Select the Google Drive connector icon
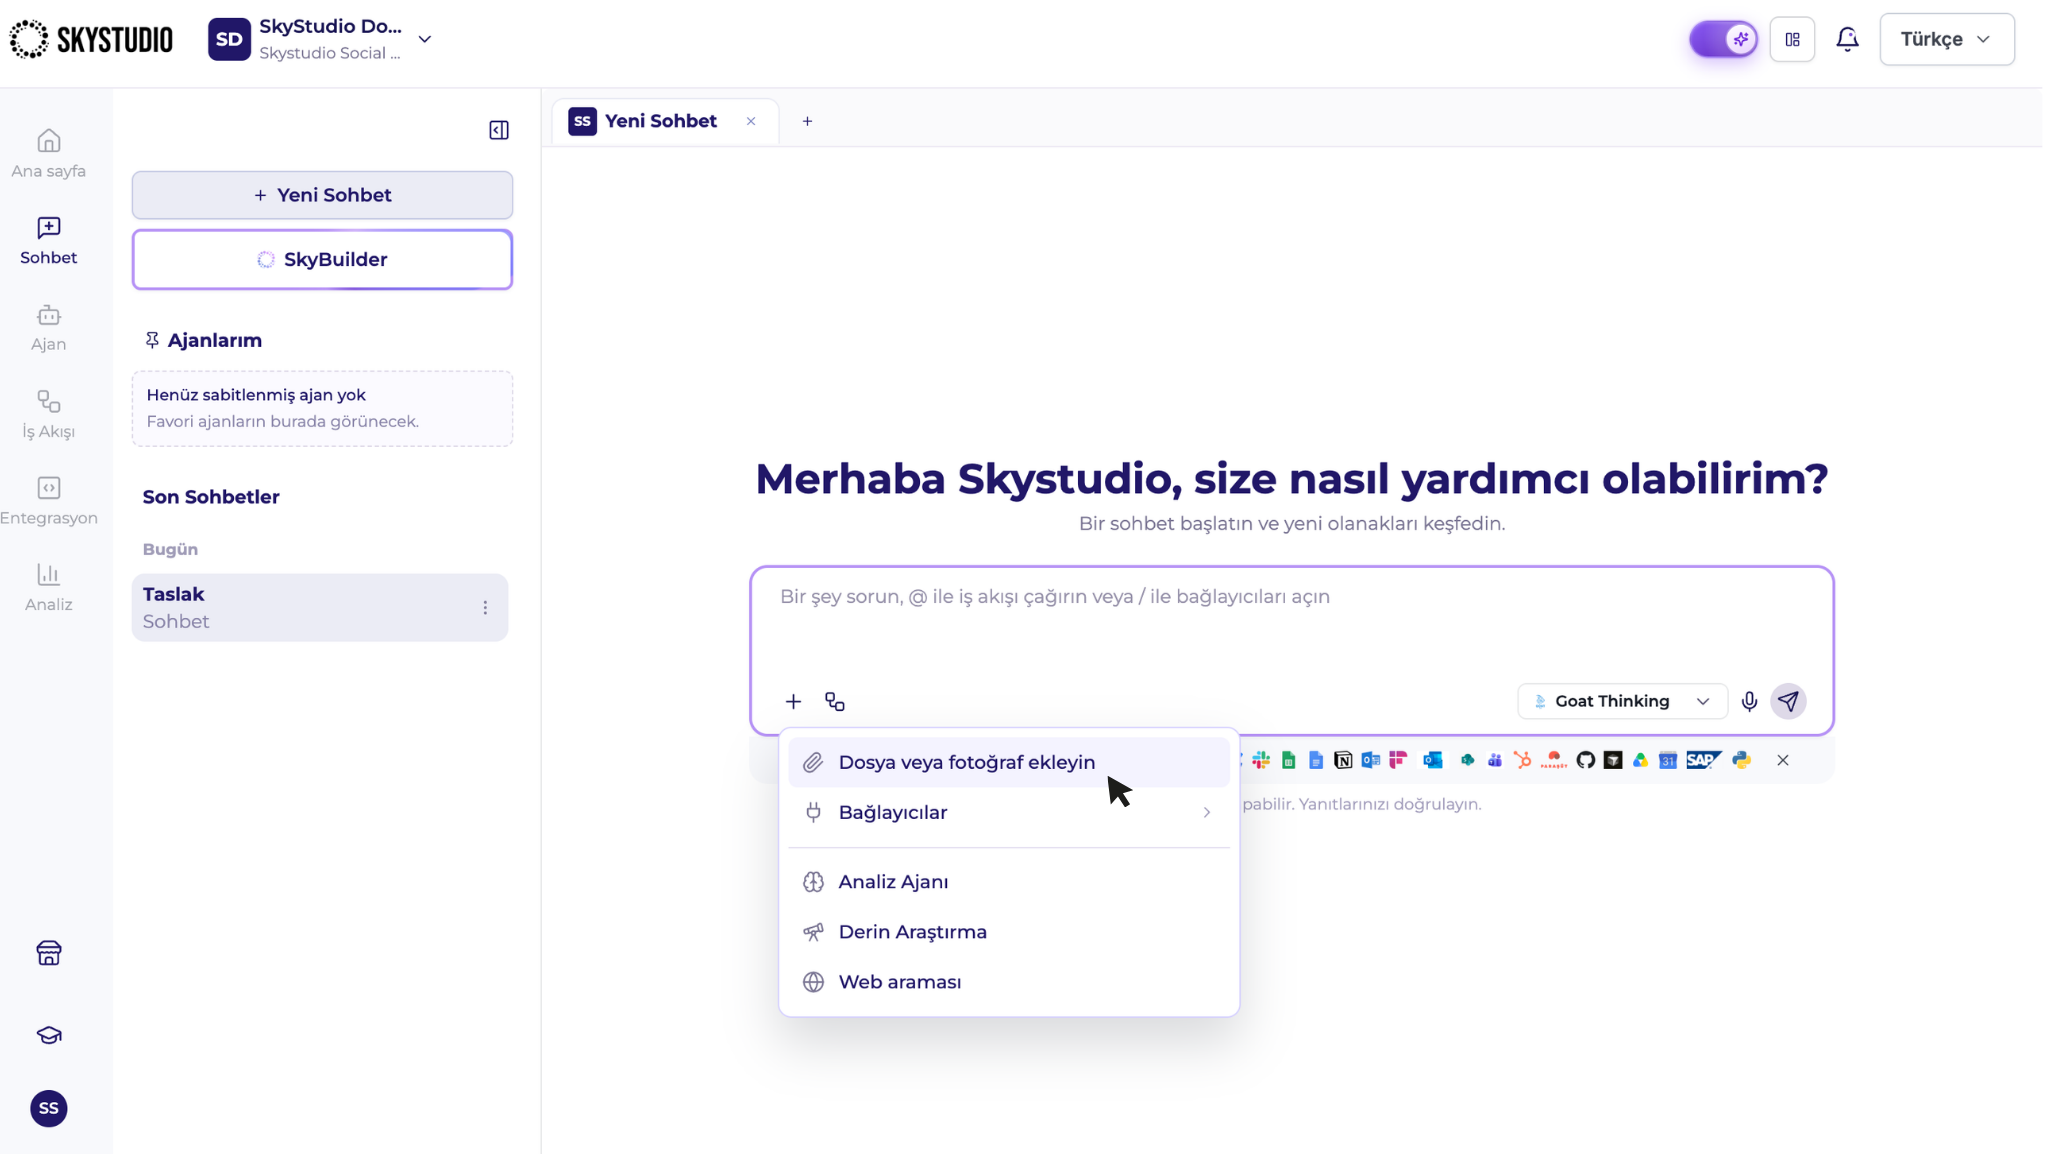Viewport: 2048px width, 1154px height. point(1640,760)
